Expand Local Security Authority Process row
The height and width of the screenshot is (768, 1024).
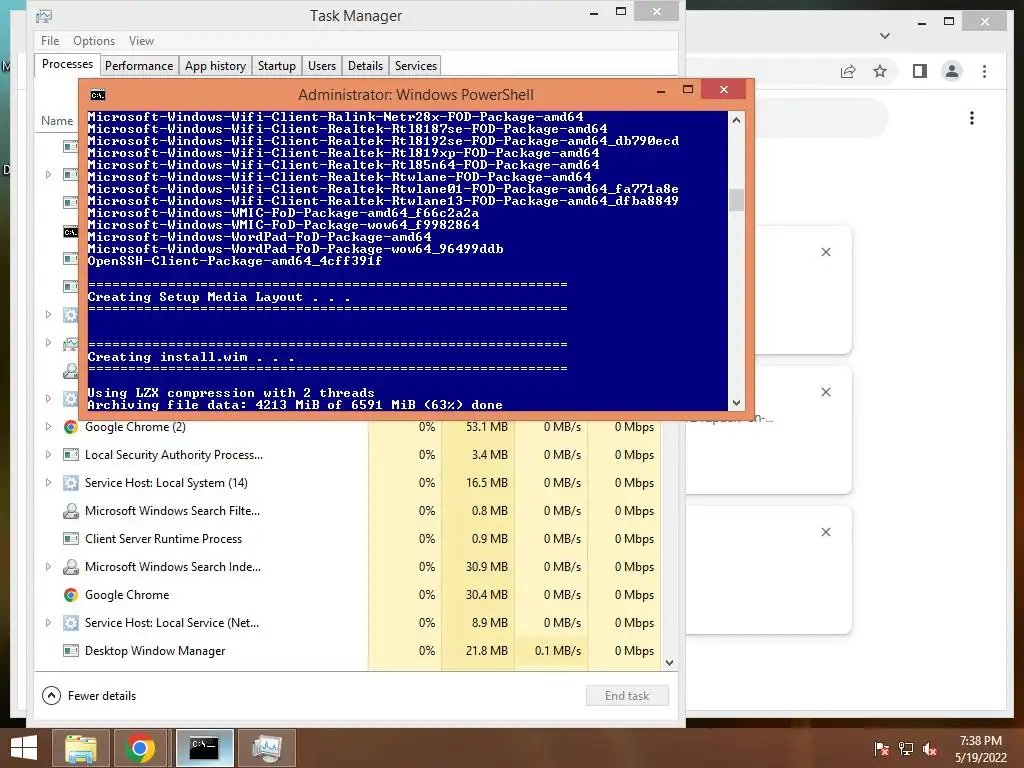tap(48, 455)
